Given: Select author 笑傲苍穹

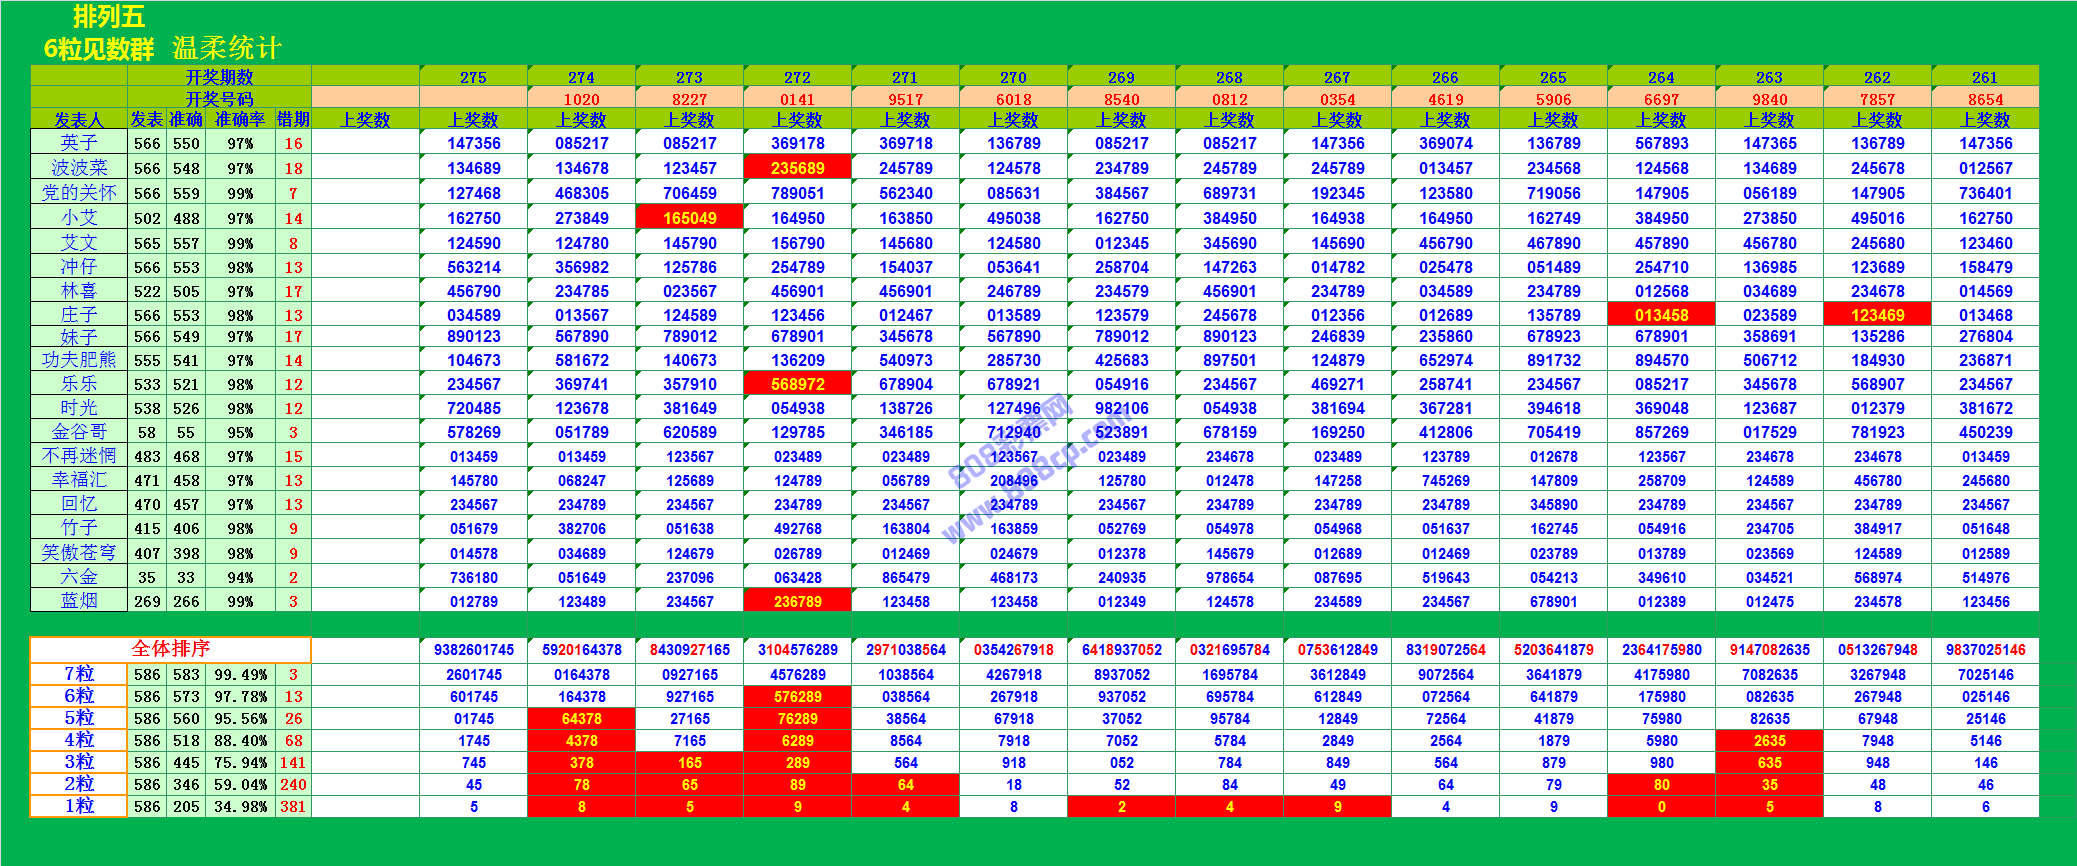Looking at the screenshot, I should (79, 553).
